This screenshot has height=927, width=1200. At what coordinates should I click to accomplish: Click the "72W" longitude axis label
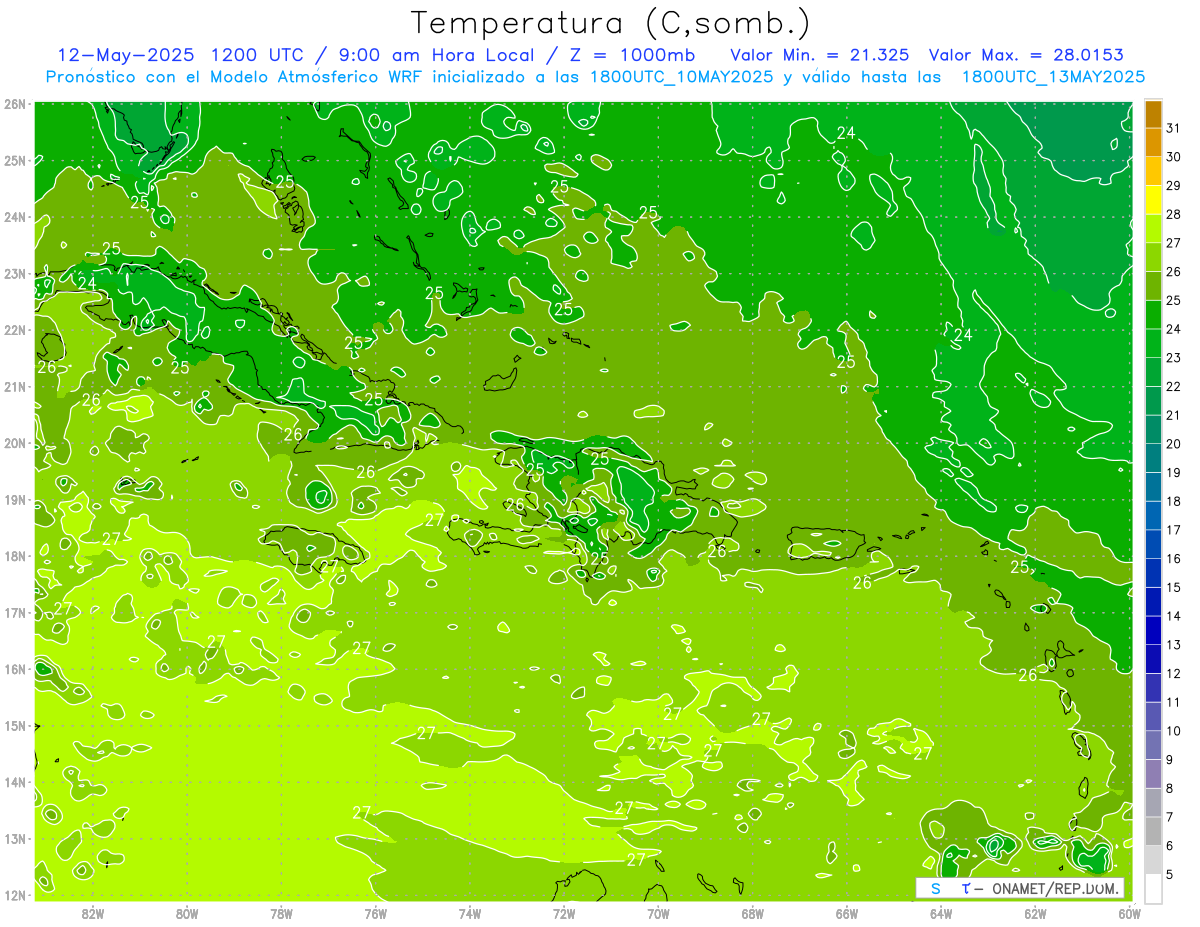(564, 912)
